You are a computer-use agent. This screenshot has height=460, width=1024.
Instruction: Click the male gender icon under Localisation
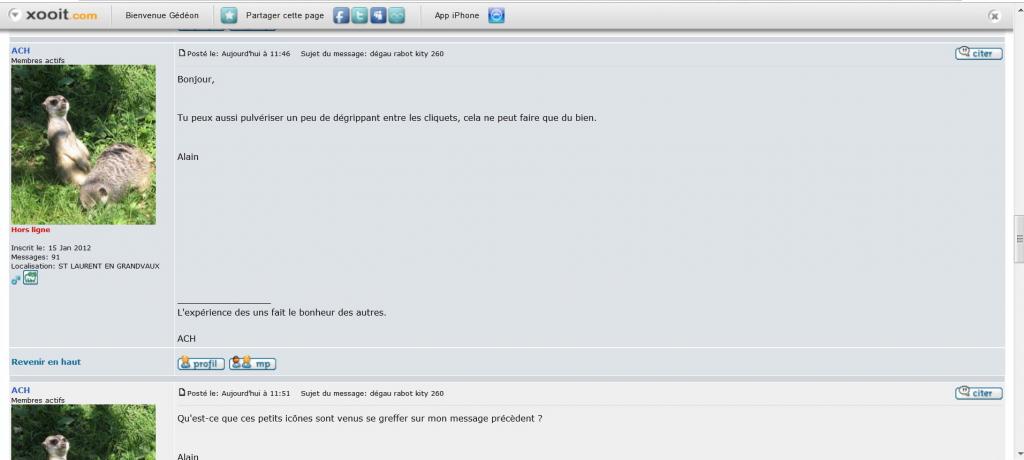(x=16, y=280)
